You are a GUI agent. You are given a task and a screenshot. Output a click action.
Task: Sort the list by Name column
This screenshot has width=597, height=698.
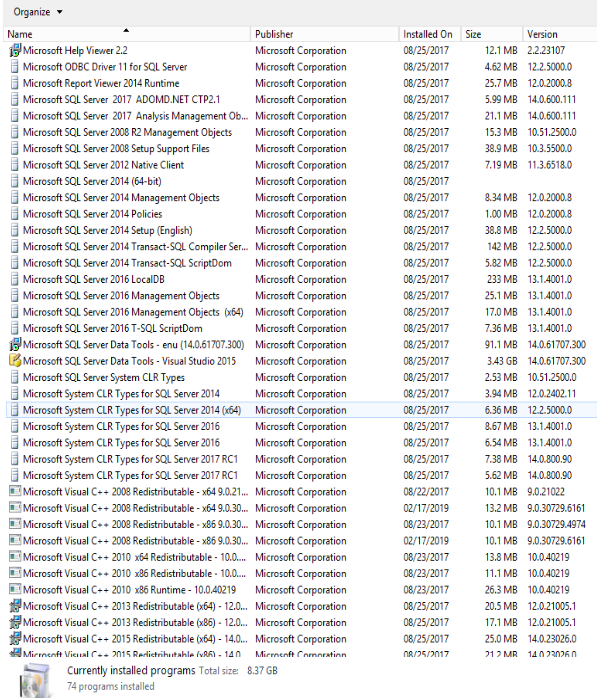pos(127,34)
